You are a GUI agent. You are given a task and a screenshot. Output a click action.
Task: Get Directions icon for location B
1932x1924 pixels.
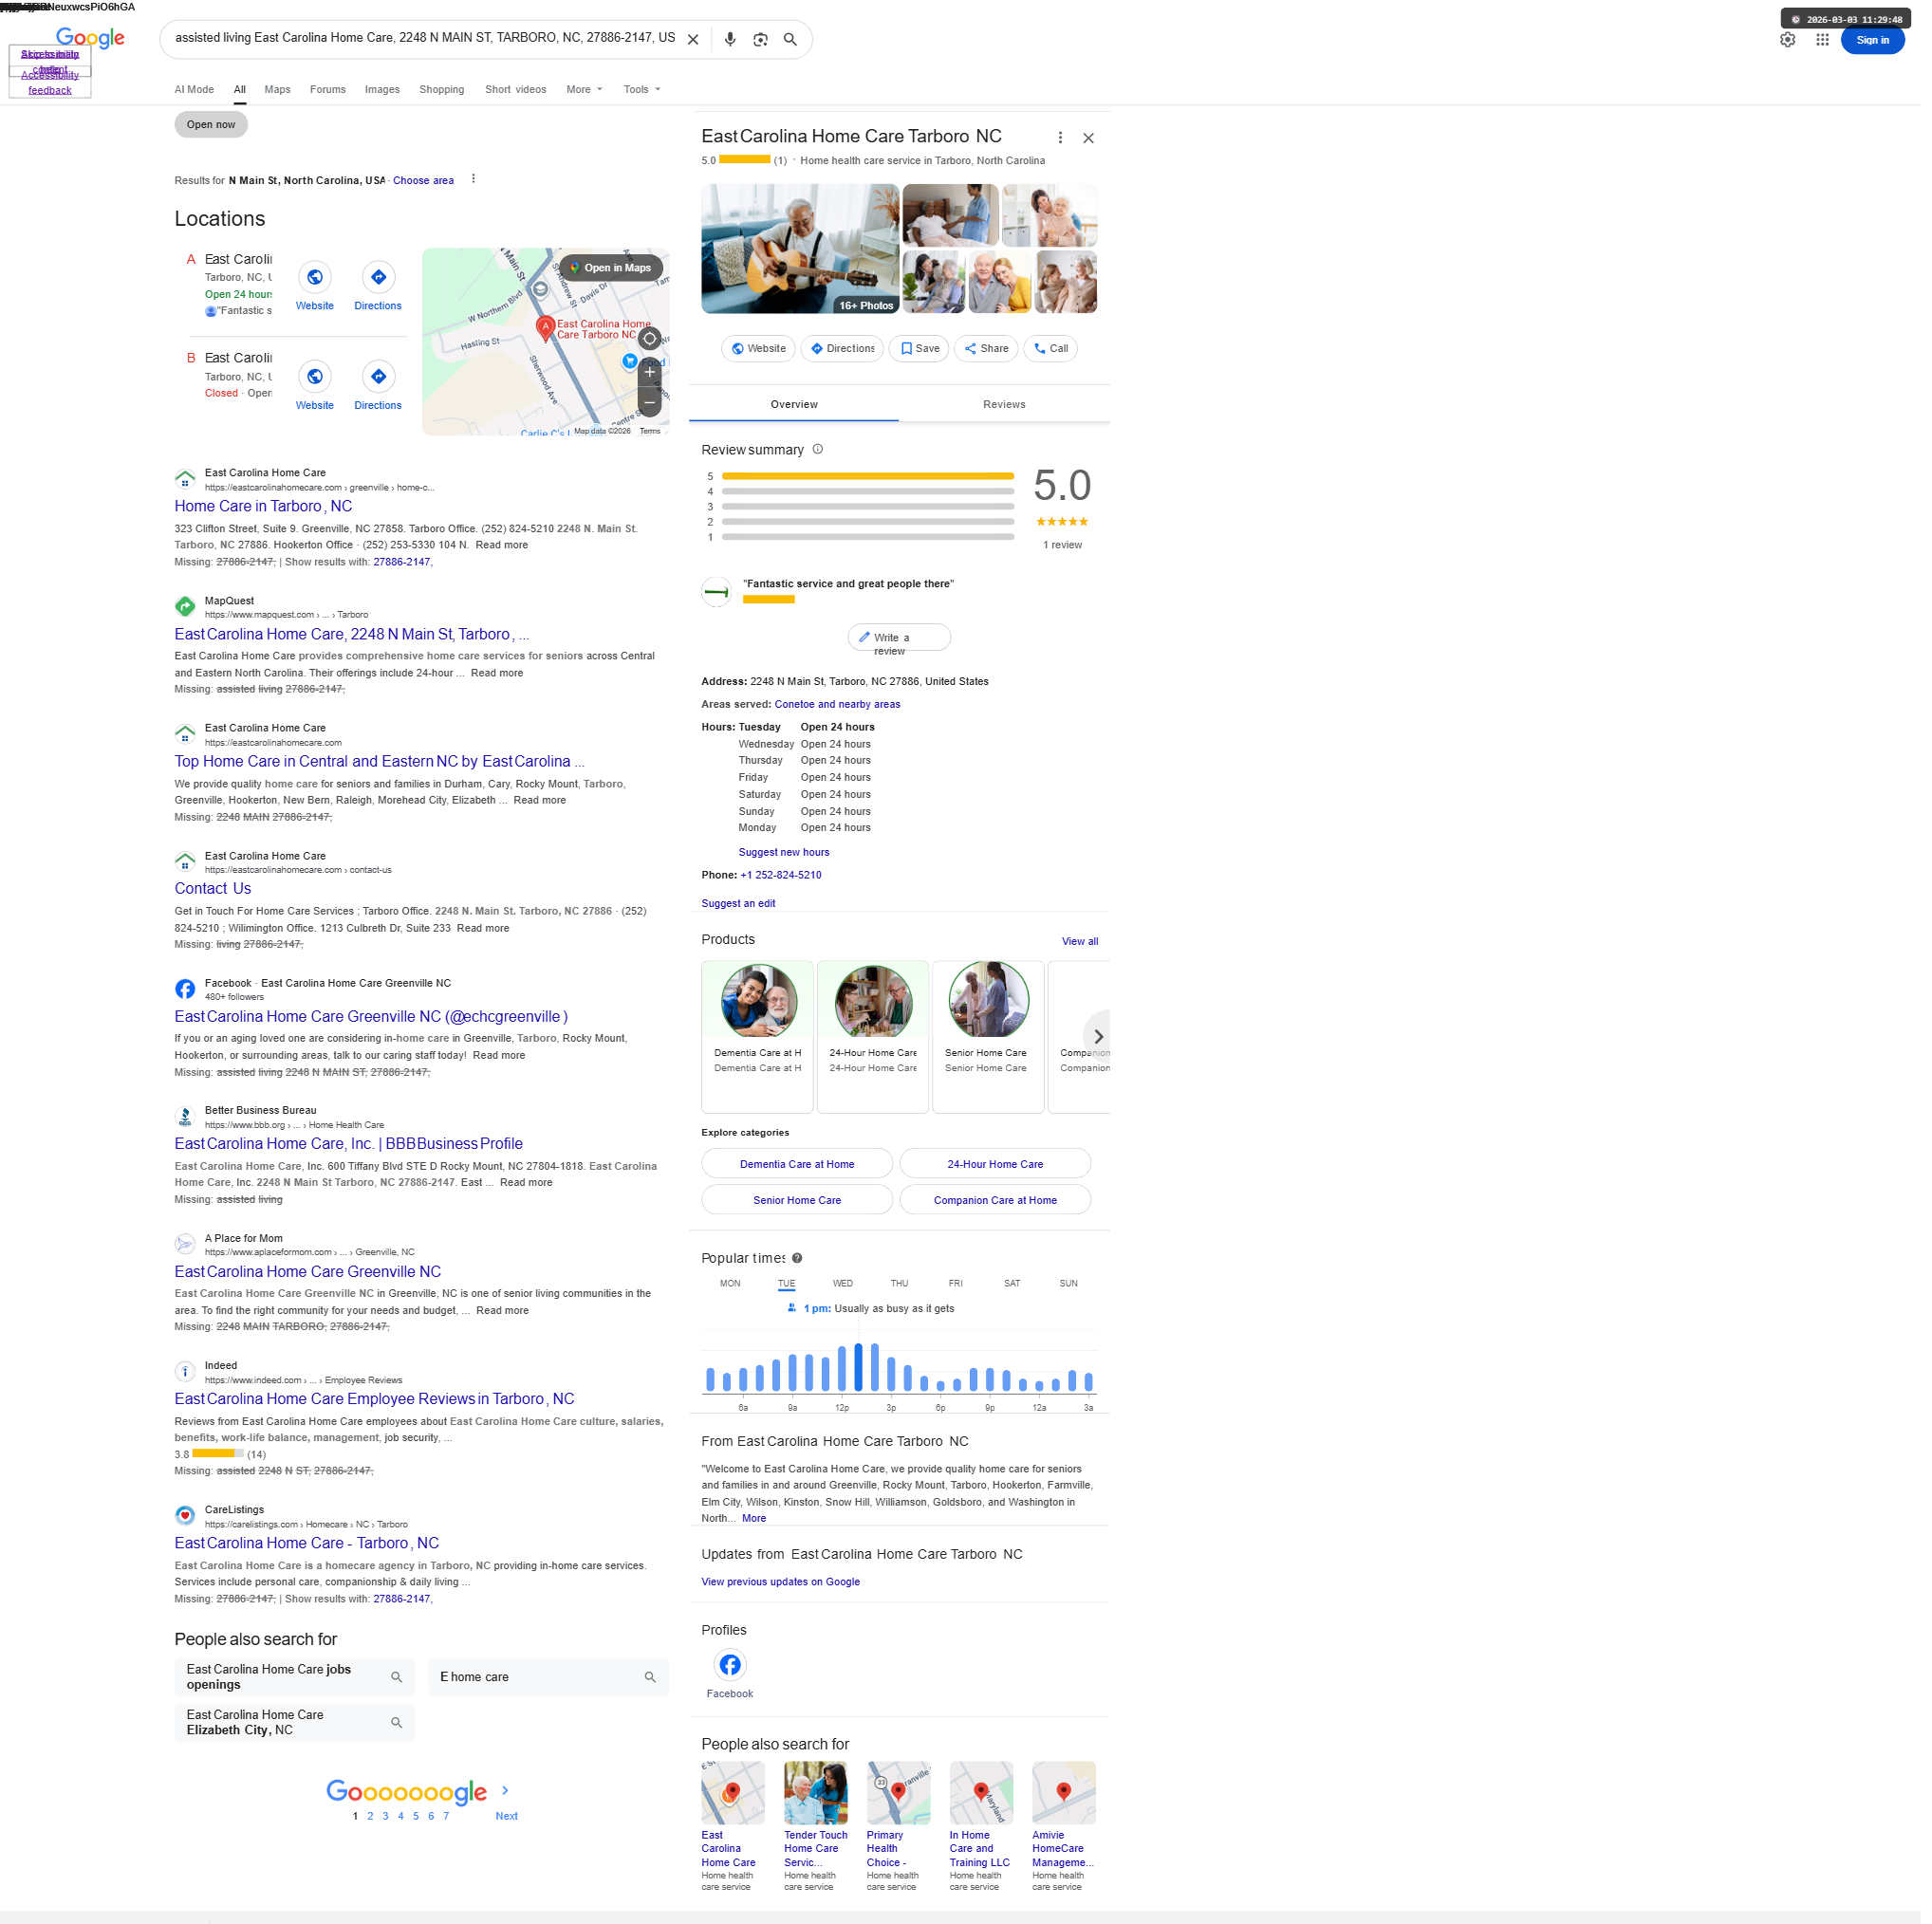coord(380,378)
